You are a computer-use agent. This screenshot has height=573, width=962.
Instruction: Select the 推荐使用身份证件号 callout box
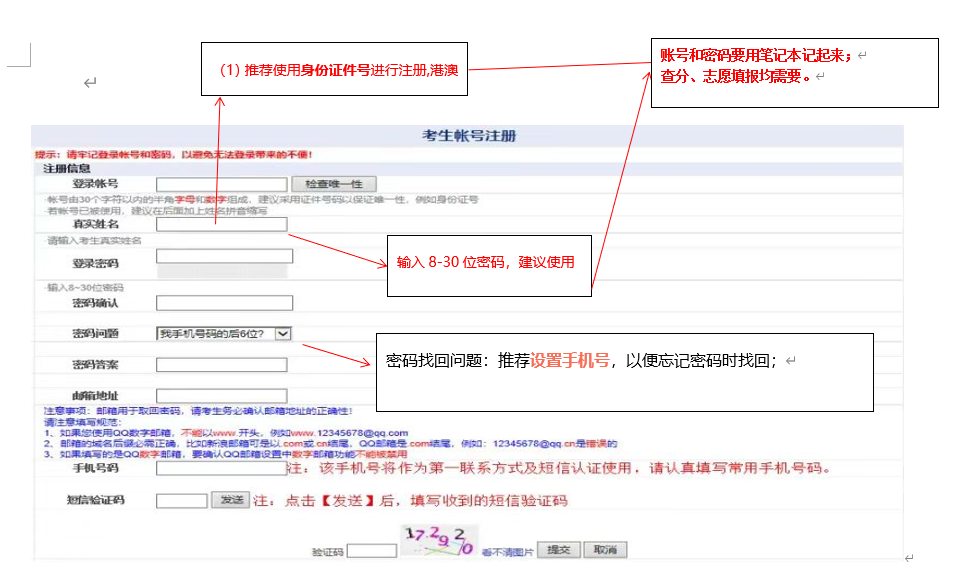(335, 72)
